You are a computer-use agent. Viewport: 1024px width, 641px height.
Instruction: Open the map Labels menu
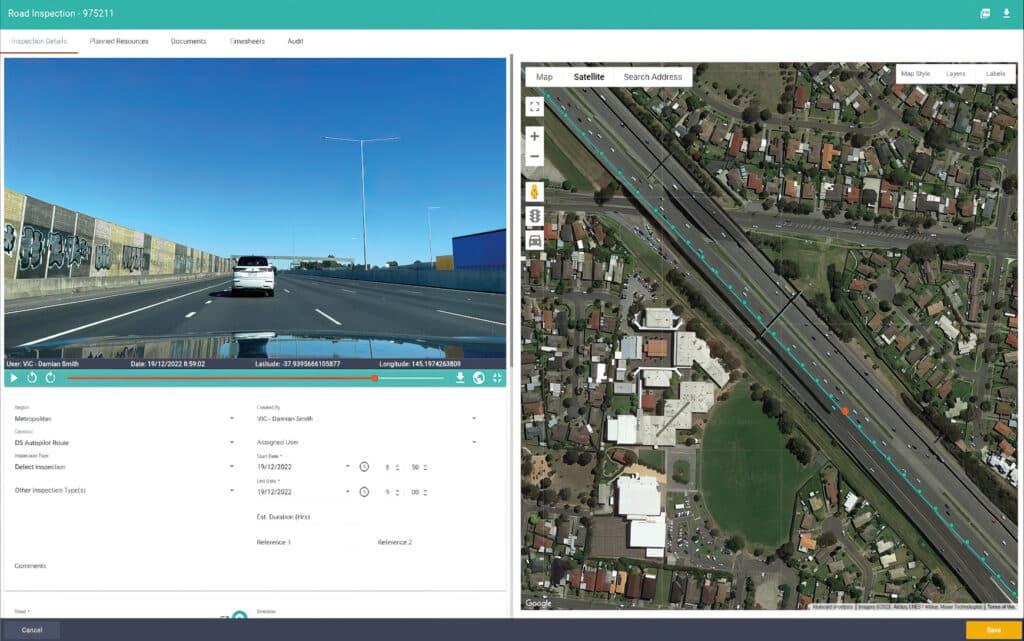(x=995, y=74)
